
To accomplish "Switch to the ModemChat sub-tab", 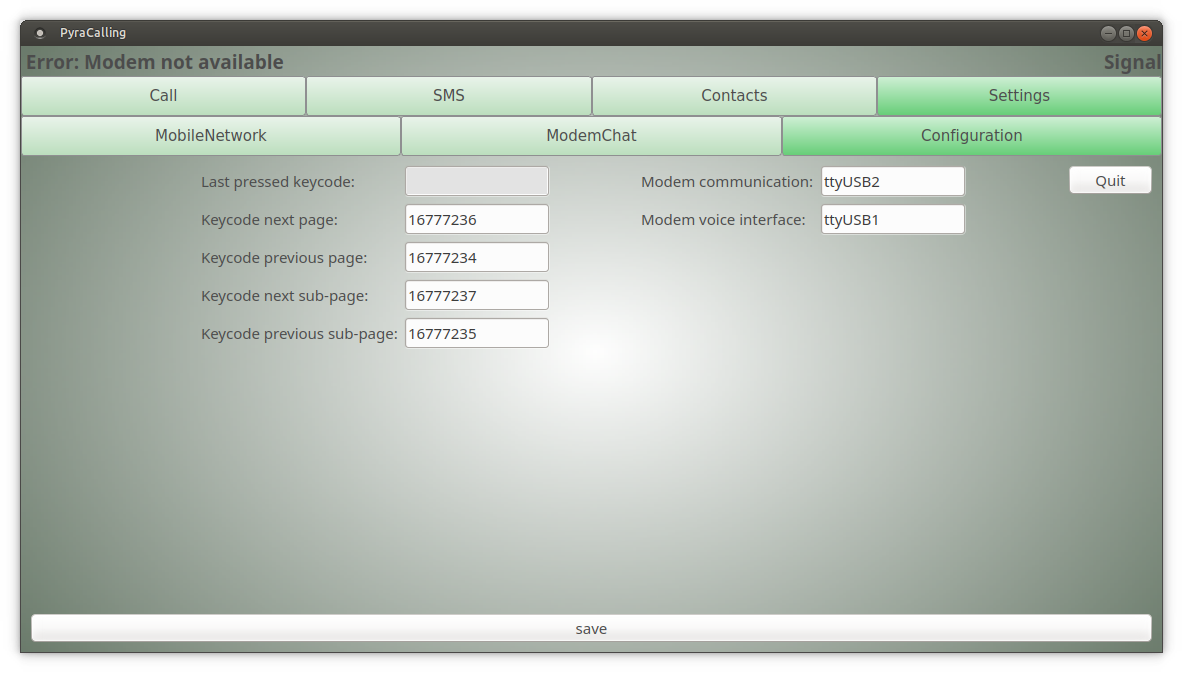I will click(x=591, y=136).
